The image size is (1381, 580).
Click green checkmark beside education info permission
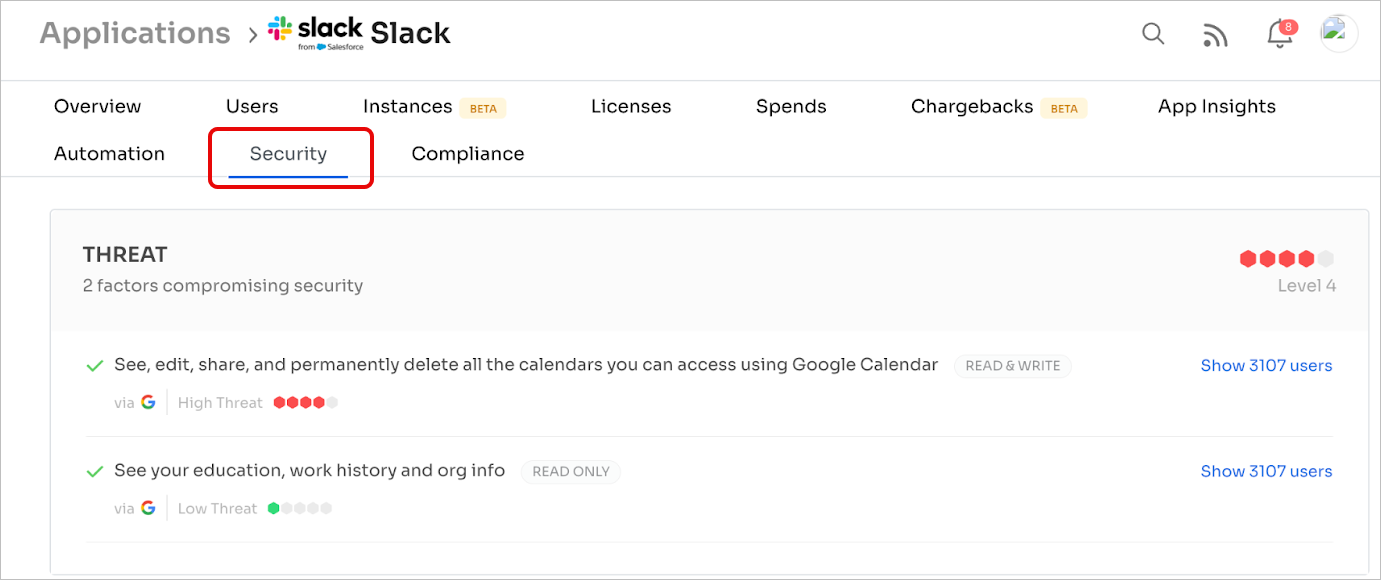click(x=95, y=471)
